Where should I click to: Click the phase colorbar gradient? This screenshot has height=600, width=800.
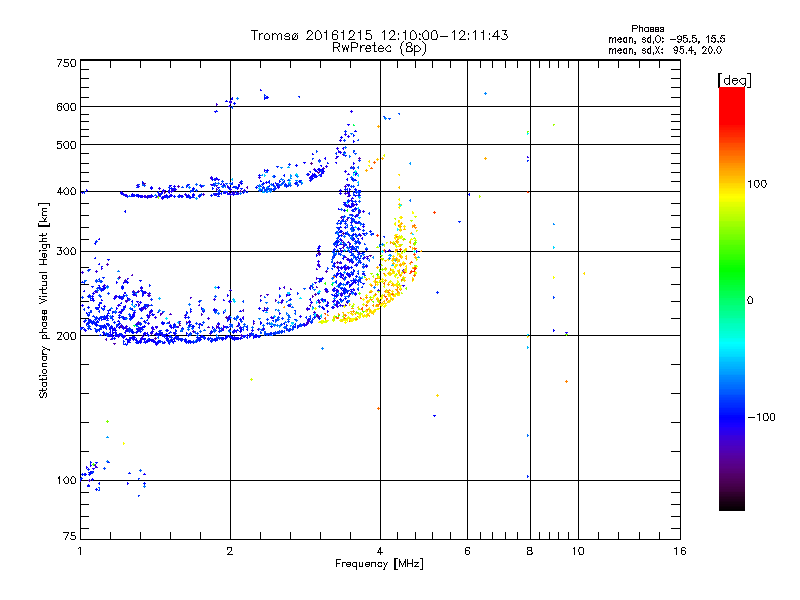point(732,299)
